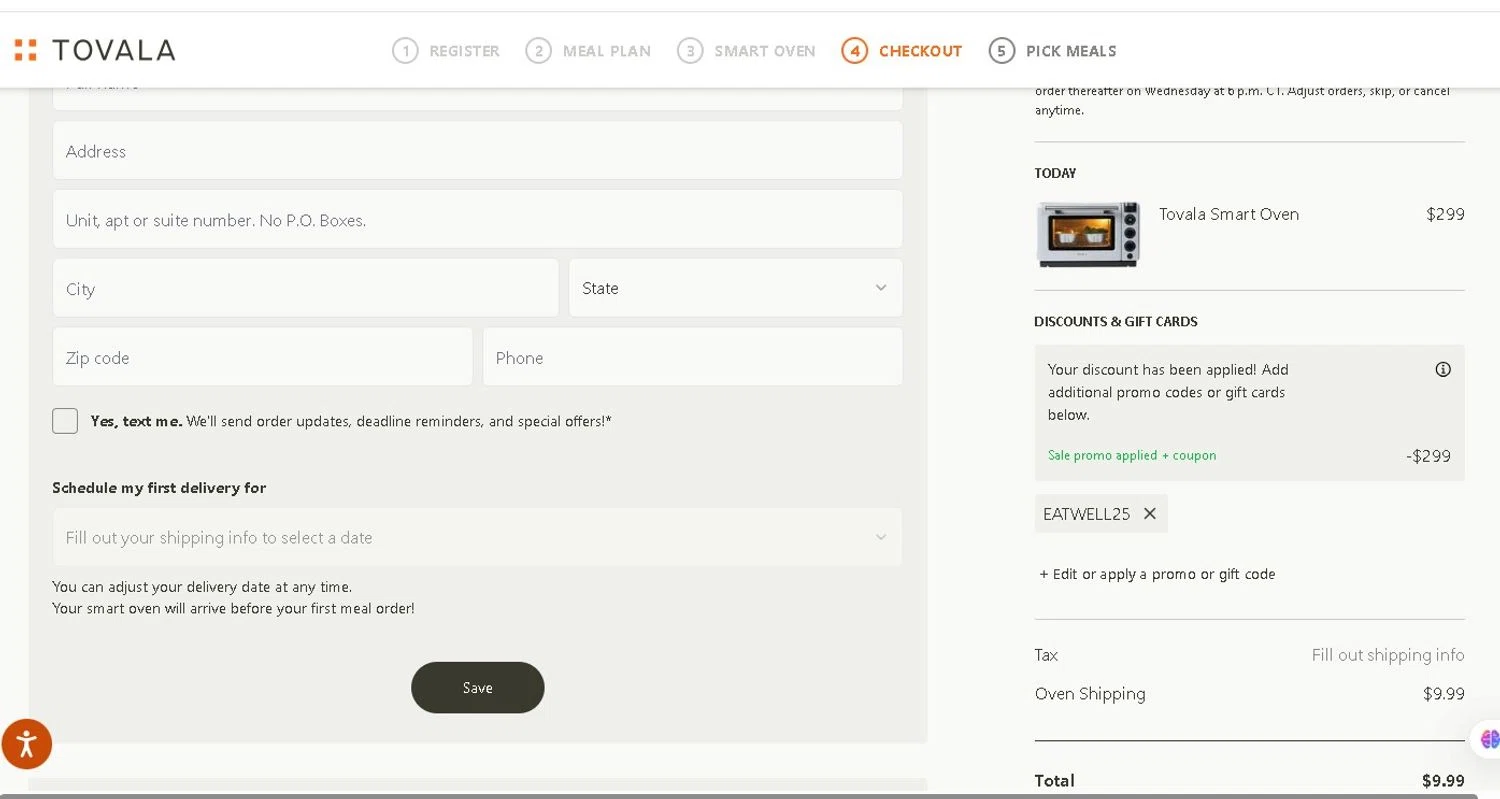Click the step 5 circle icon
This screenshot has height=799, width=1500.
[1001, 50]
